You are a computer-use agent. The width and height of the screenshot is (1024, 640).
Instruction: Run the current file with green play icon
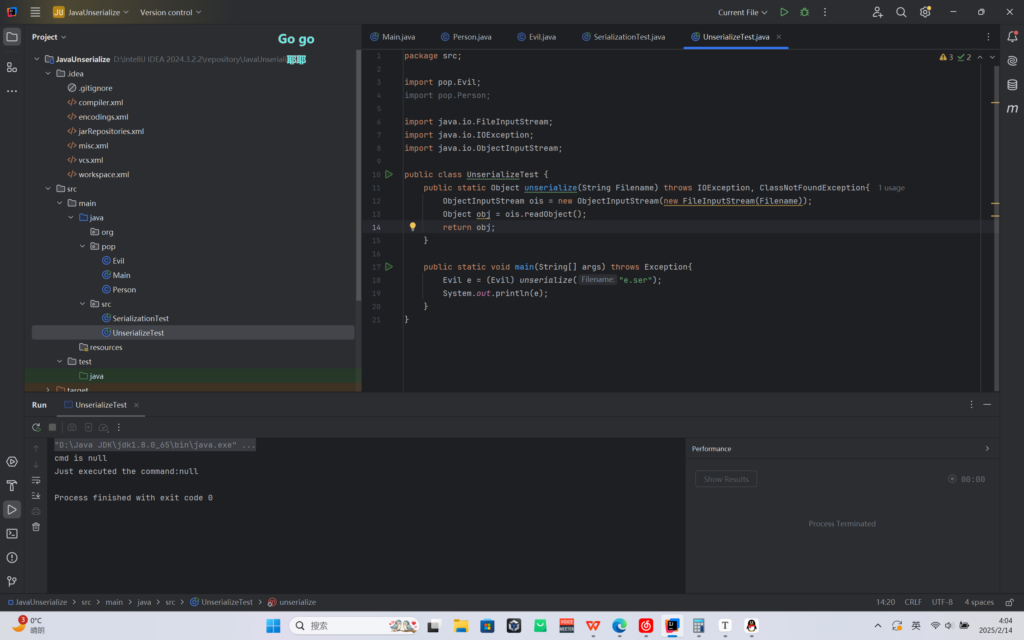click(x=784, y=12)
